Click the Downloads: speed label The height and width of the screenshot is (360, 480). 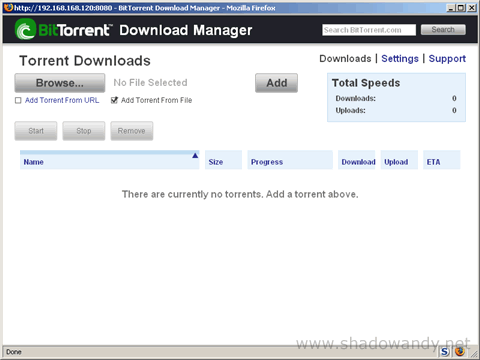[x=355, y=98]
